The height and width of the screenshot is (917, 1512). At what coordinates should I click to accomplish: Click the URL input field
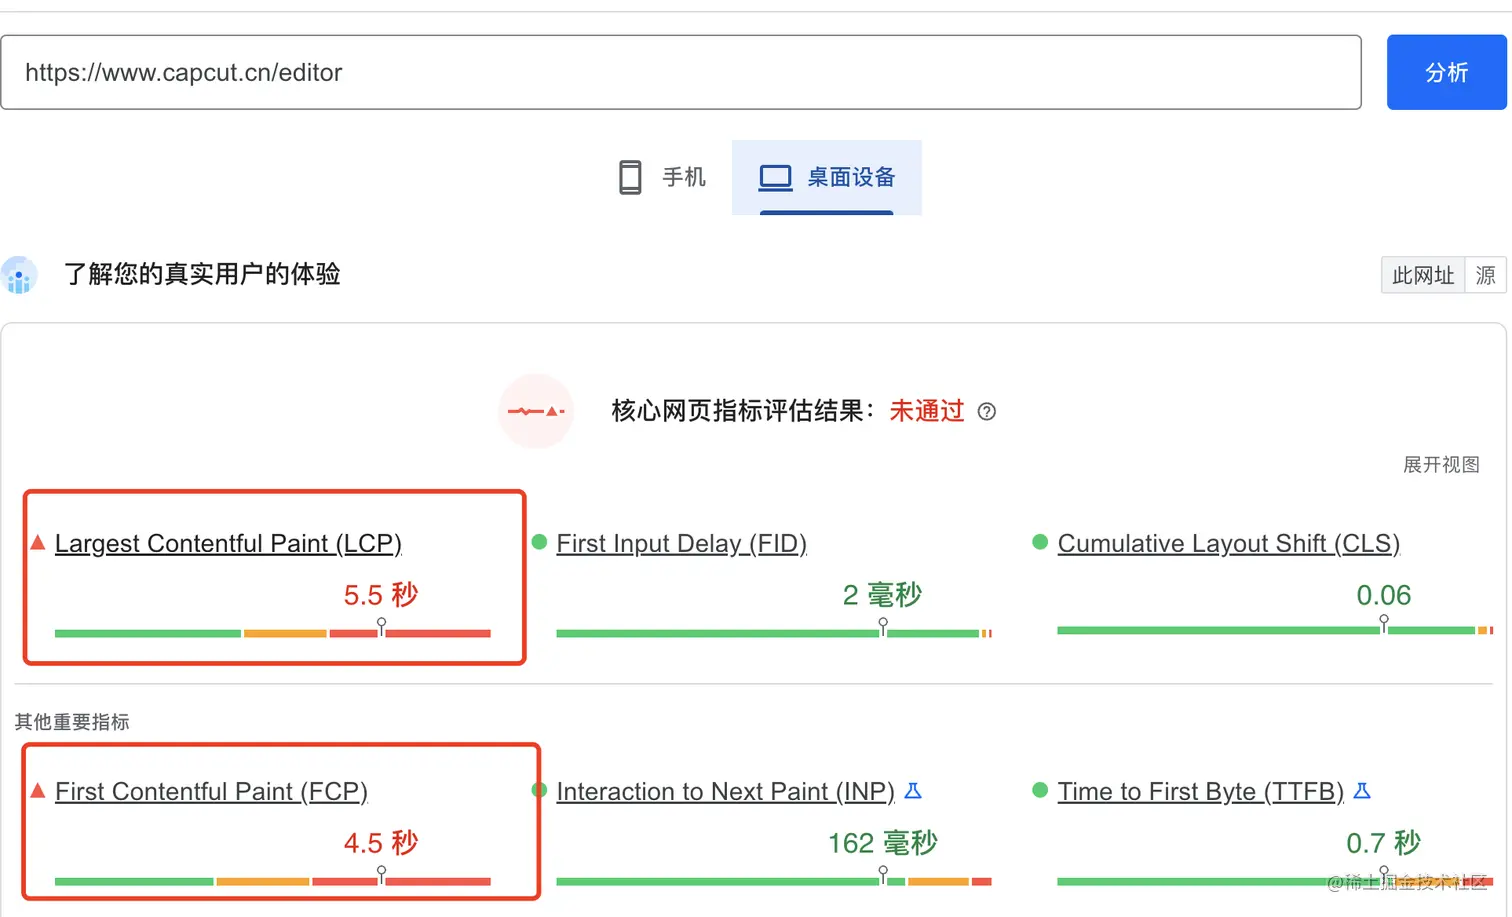tap(681, 72)
